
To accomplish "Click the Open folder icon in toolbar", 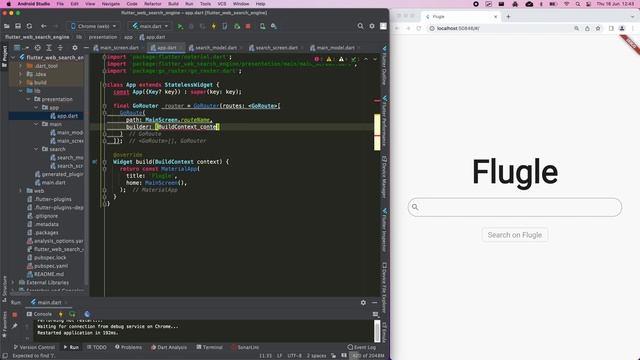I will [x=7, y=26].
